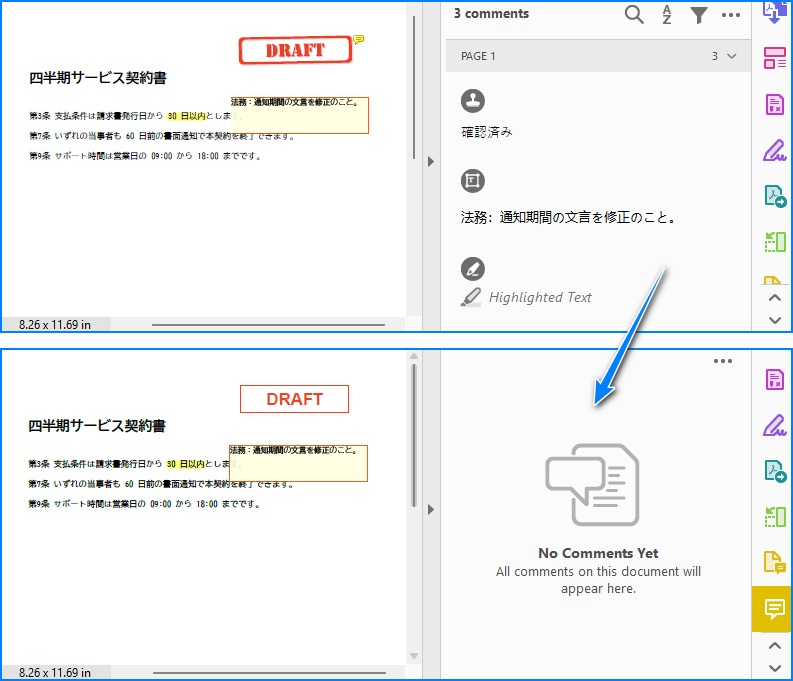Open the Redact tool in the upper sidebar

(x=774, y=104)
